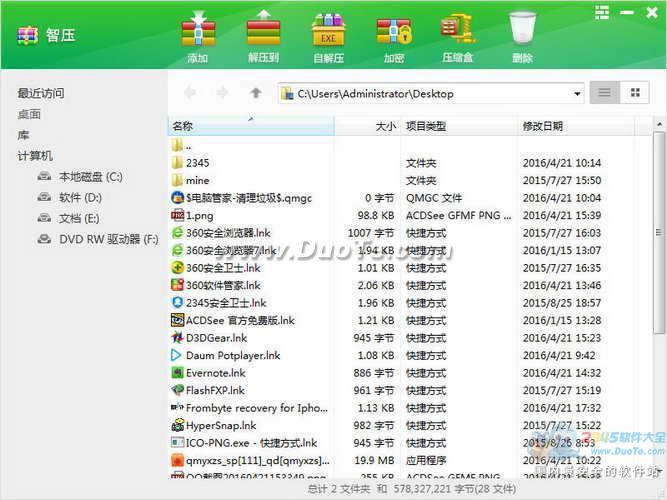Open the main menu icon in title bar
The width and height of the screenshot is (667, 500).
[602, 13]
